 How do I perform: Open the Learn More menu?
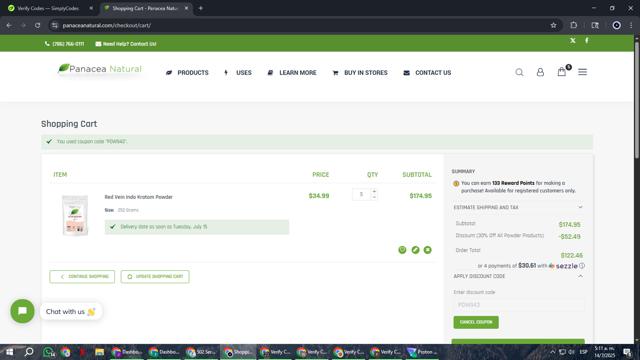tap(292, 73)
